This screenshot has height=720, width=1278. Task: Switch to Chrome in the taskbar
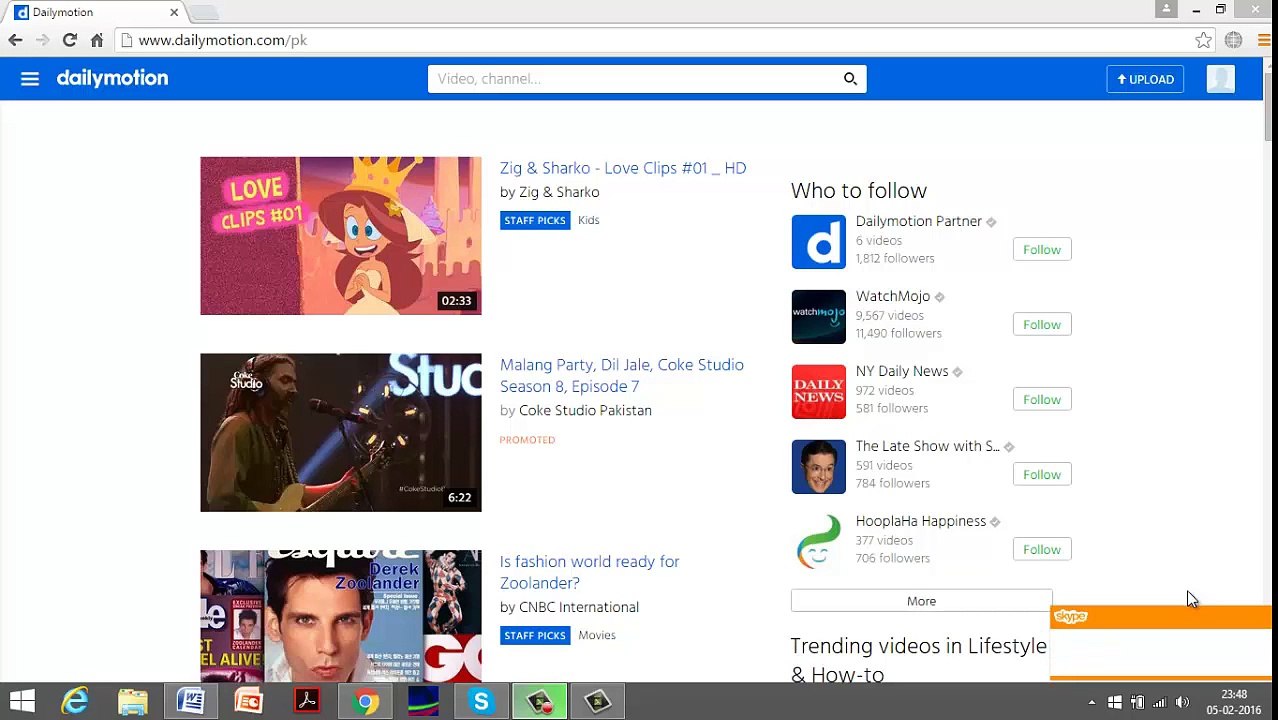pos(365,701)
